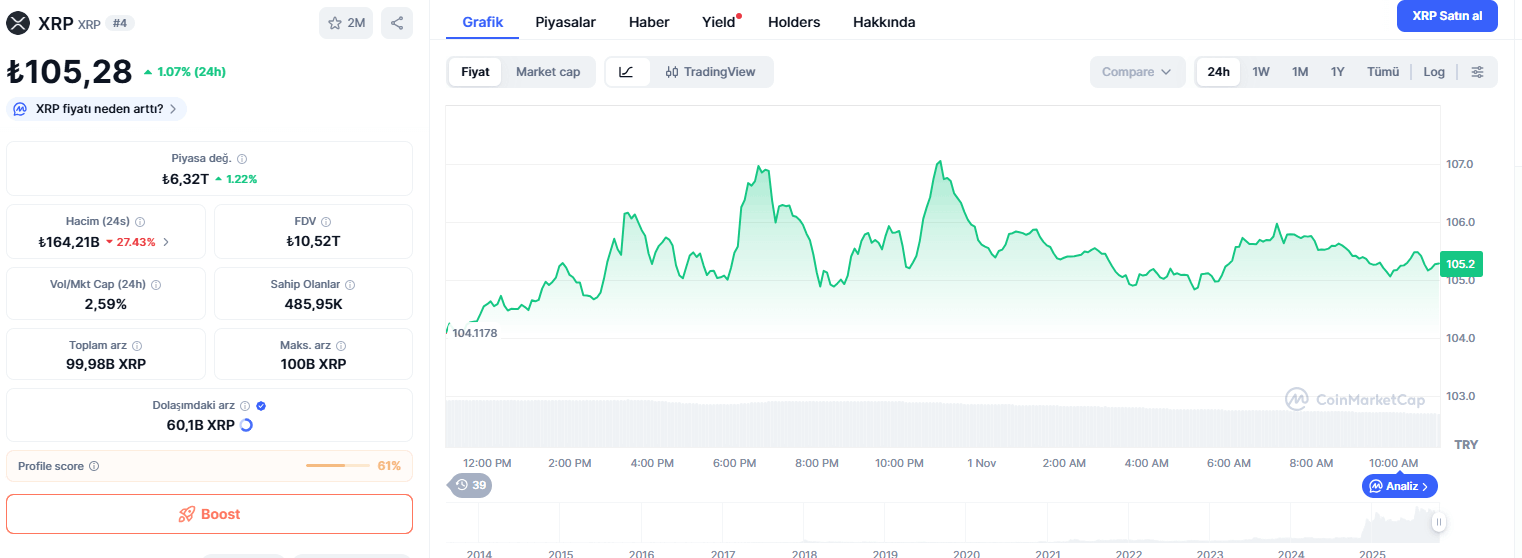Open the Haber tab
1522x558 pixels.
649,22
